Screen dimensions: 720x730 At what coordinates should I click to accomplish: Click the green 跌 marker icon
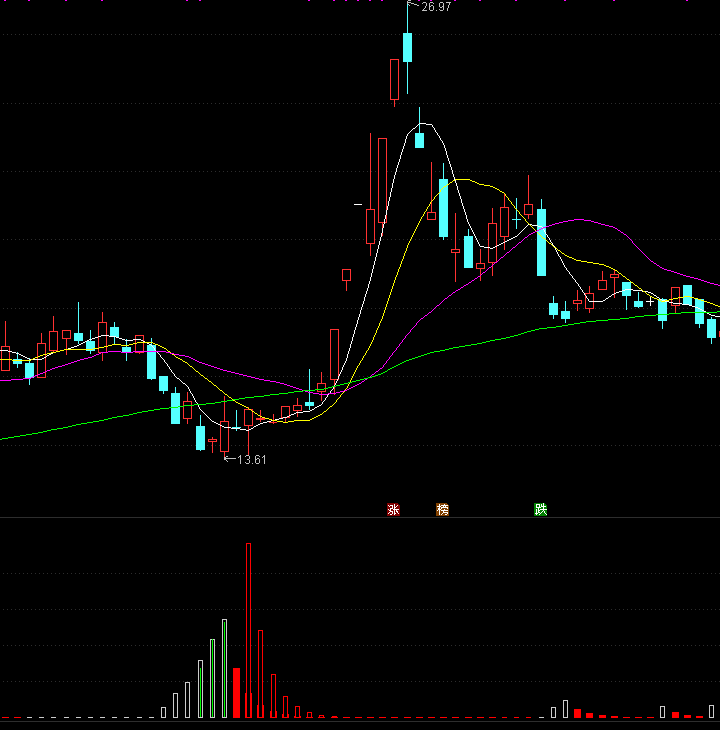(540, 509)
